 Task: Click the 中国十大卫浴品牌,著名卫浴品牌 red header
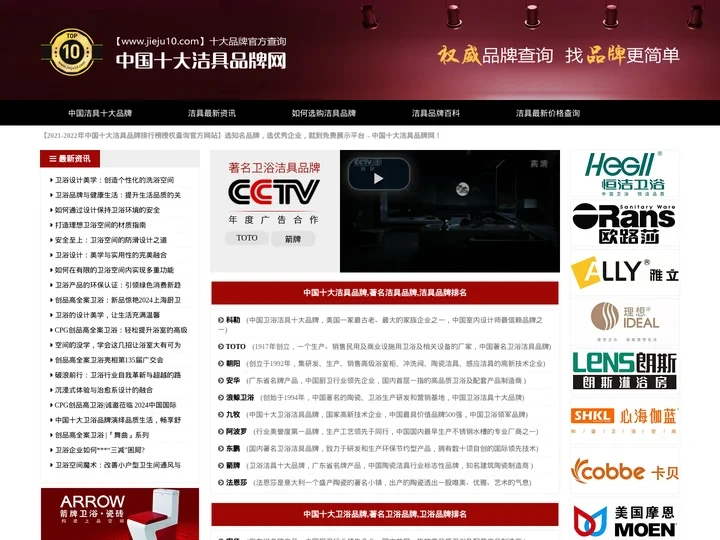(x=385, y=514)
